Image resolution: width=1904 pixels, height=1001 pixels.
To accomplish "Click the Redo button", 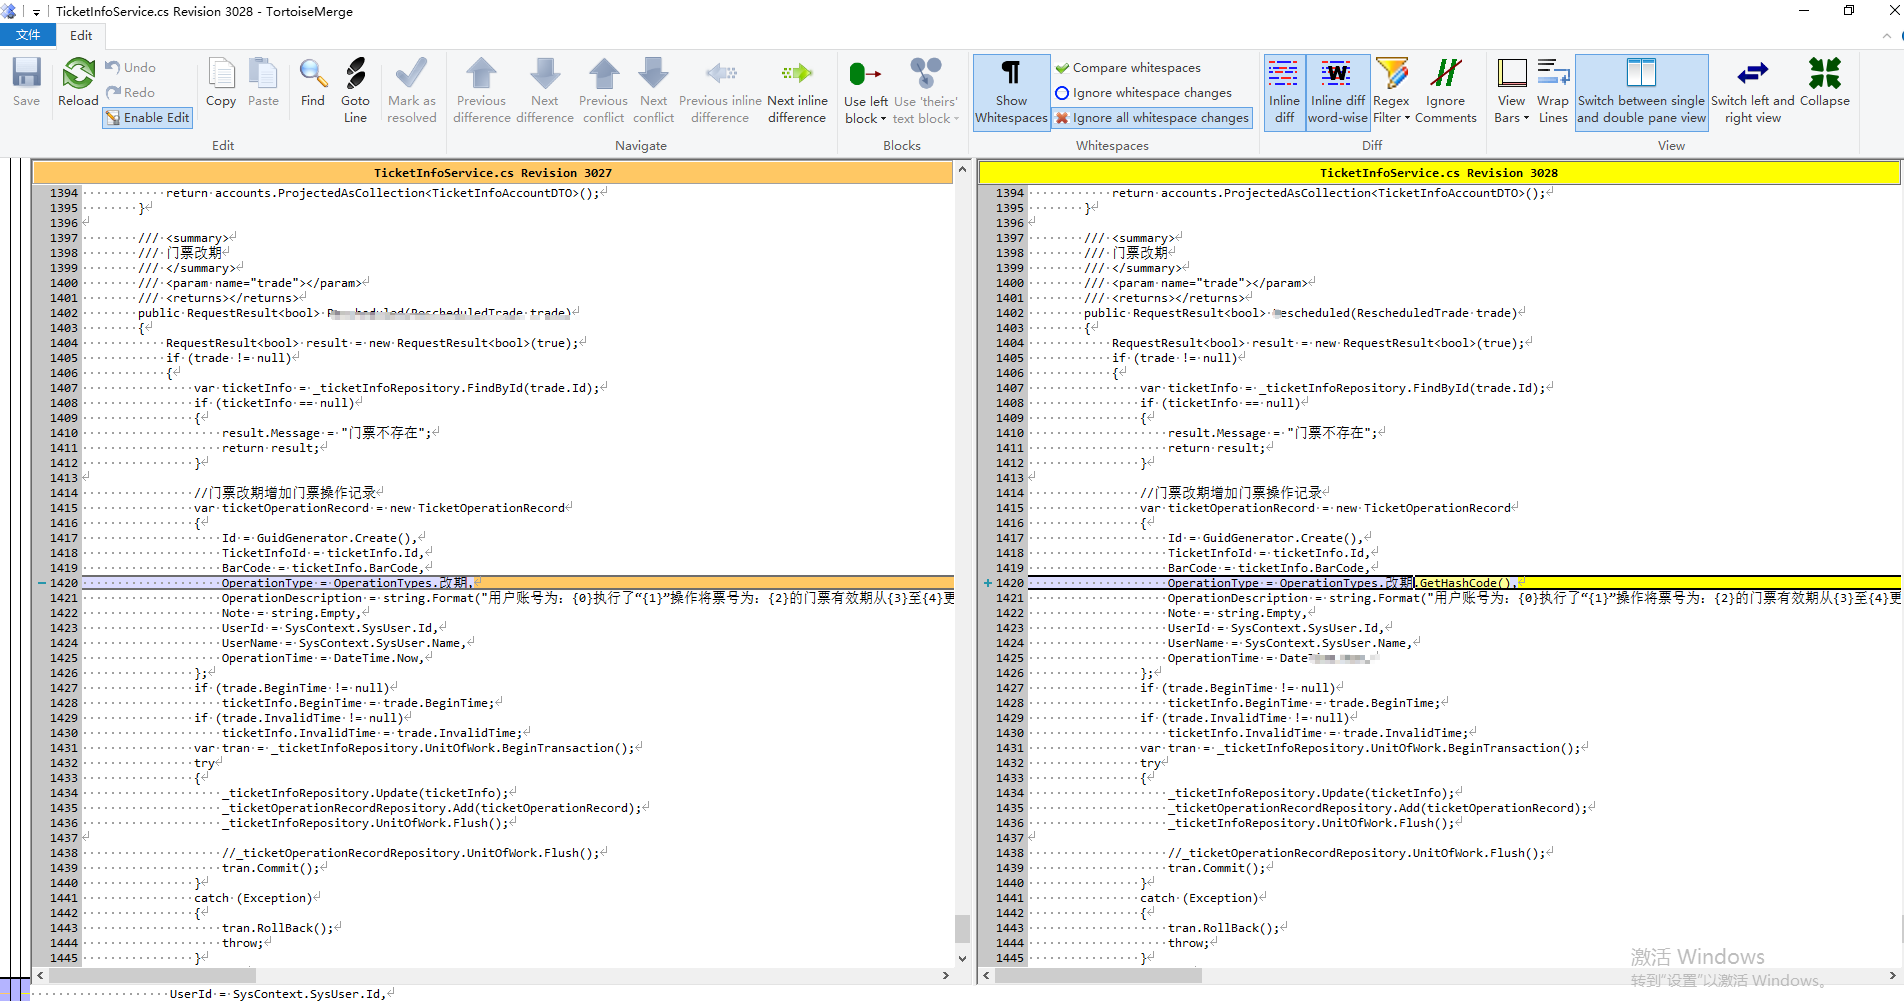I will tap(131, 92).
